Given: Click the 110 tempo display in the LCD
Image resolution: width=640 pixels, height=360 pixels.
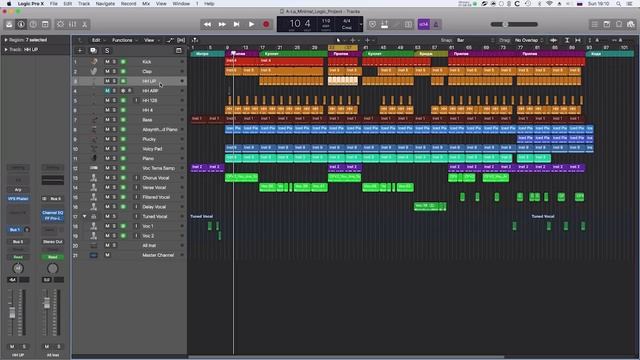Looking at the screenshot, I should coord(326,22).
